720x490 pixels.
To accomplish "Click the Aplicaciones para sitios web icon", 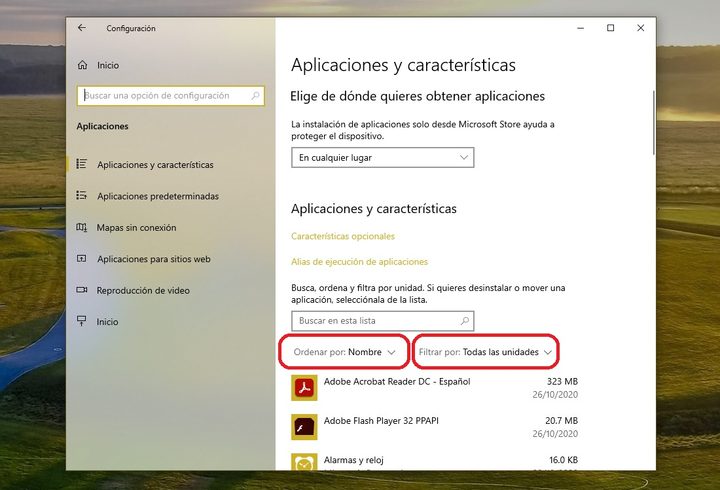I will (x=82, y=259).
